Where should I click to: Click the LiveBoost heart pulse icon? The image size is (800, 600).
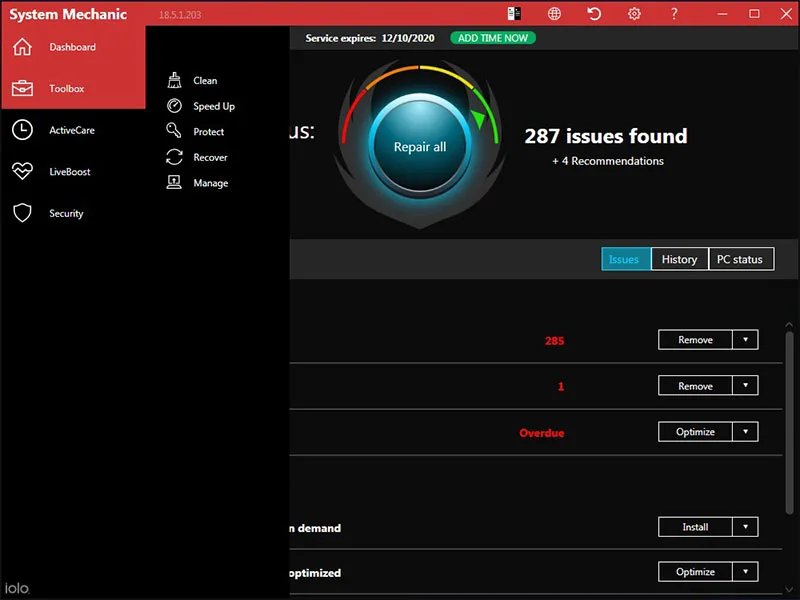22,171
